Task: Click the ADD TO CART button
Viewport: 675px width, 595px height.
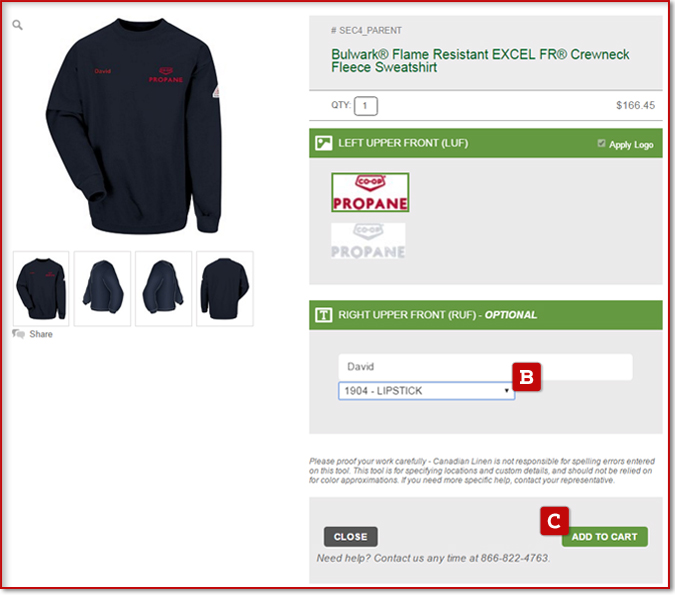Action: (604, 537)
